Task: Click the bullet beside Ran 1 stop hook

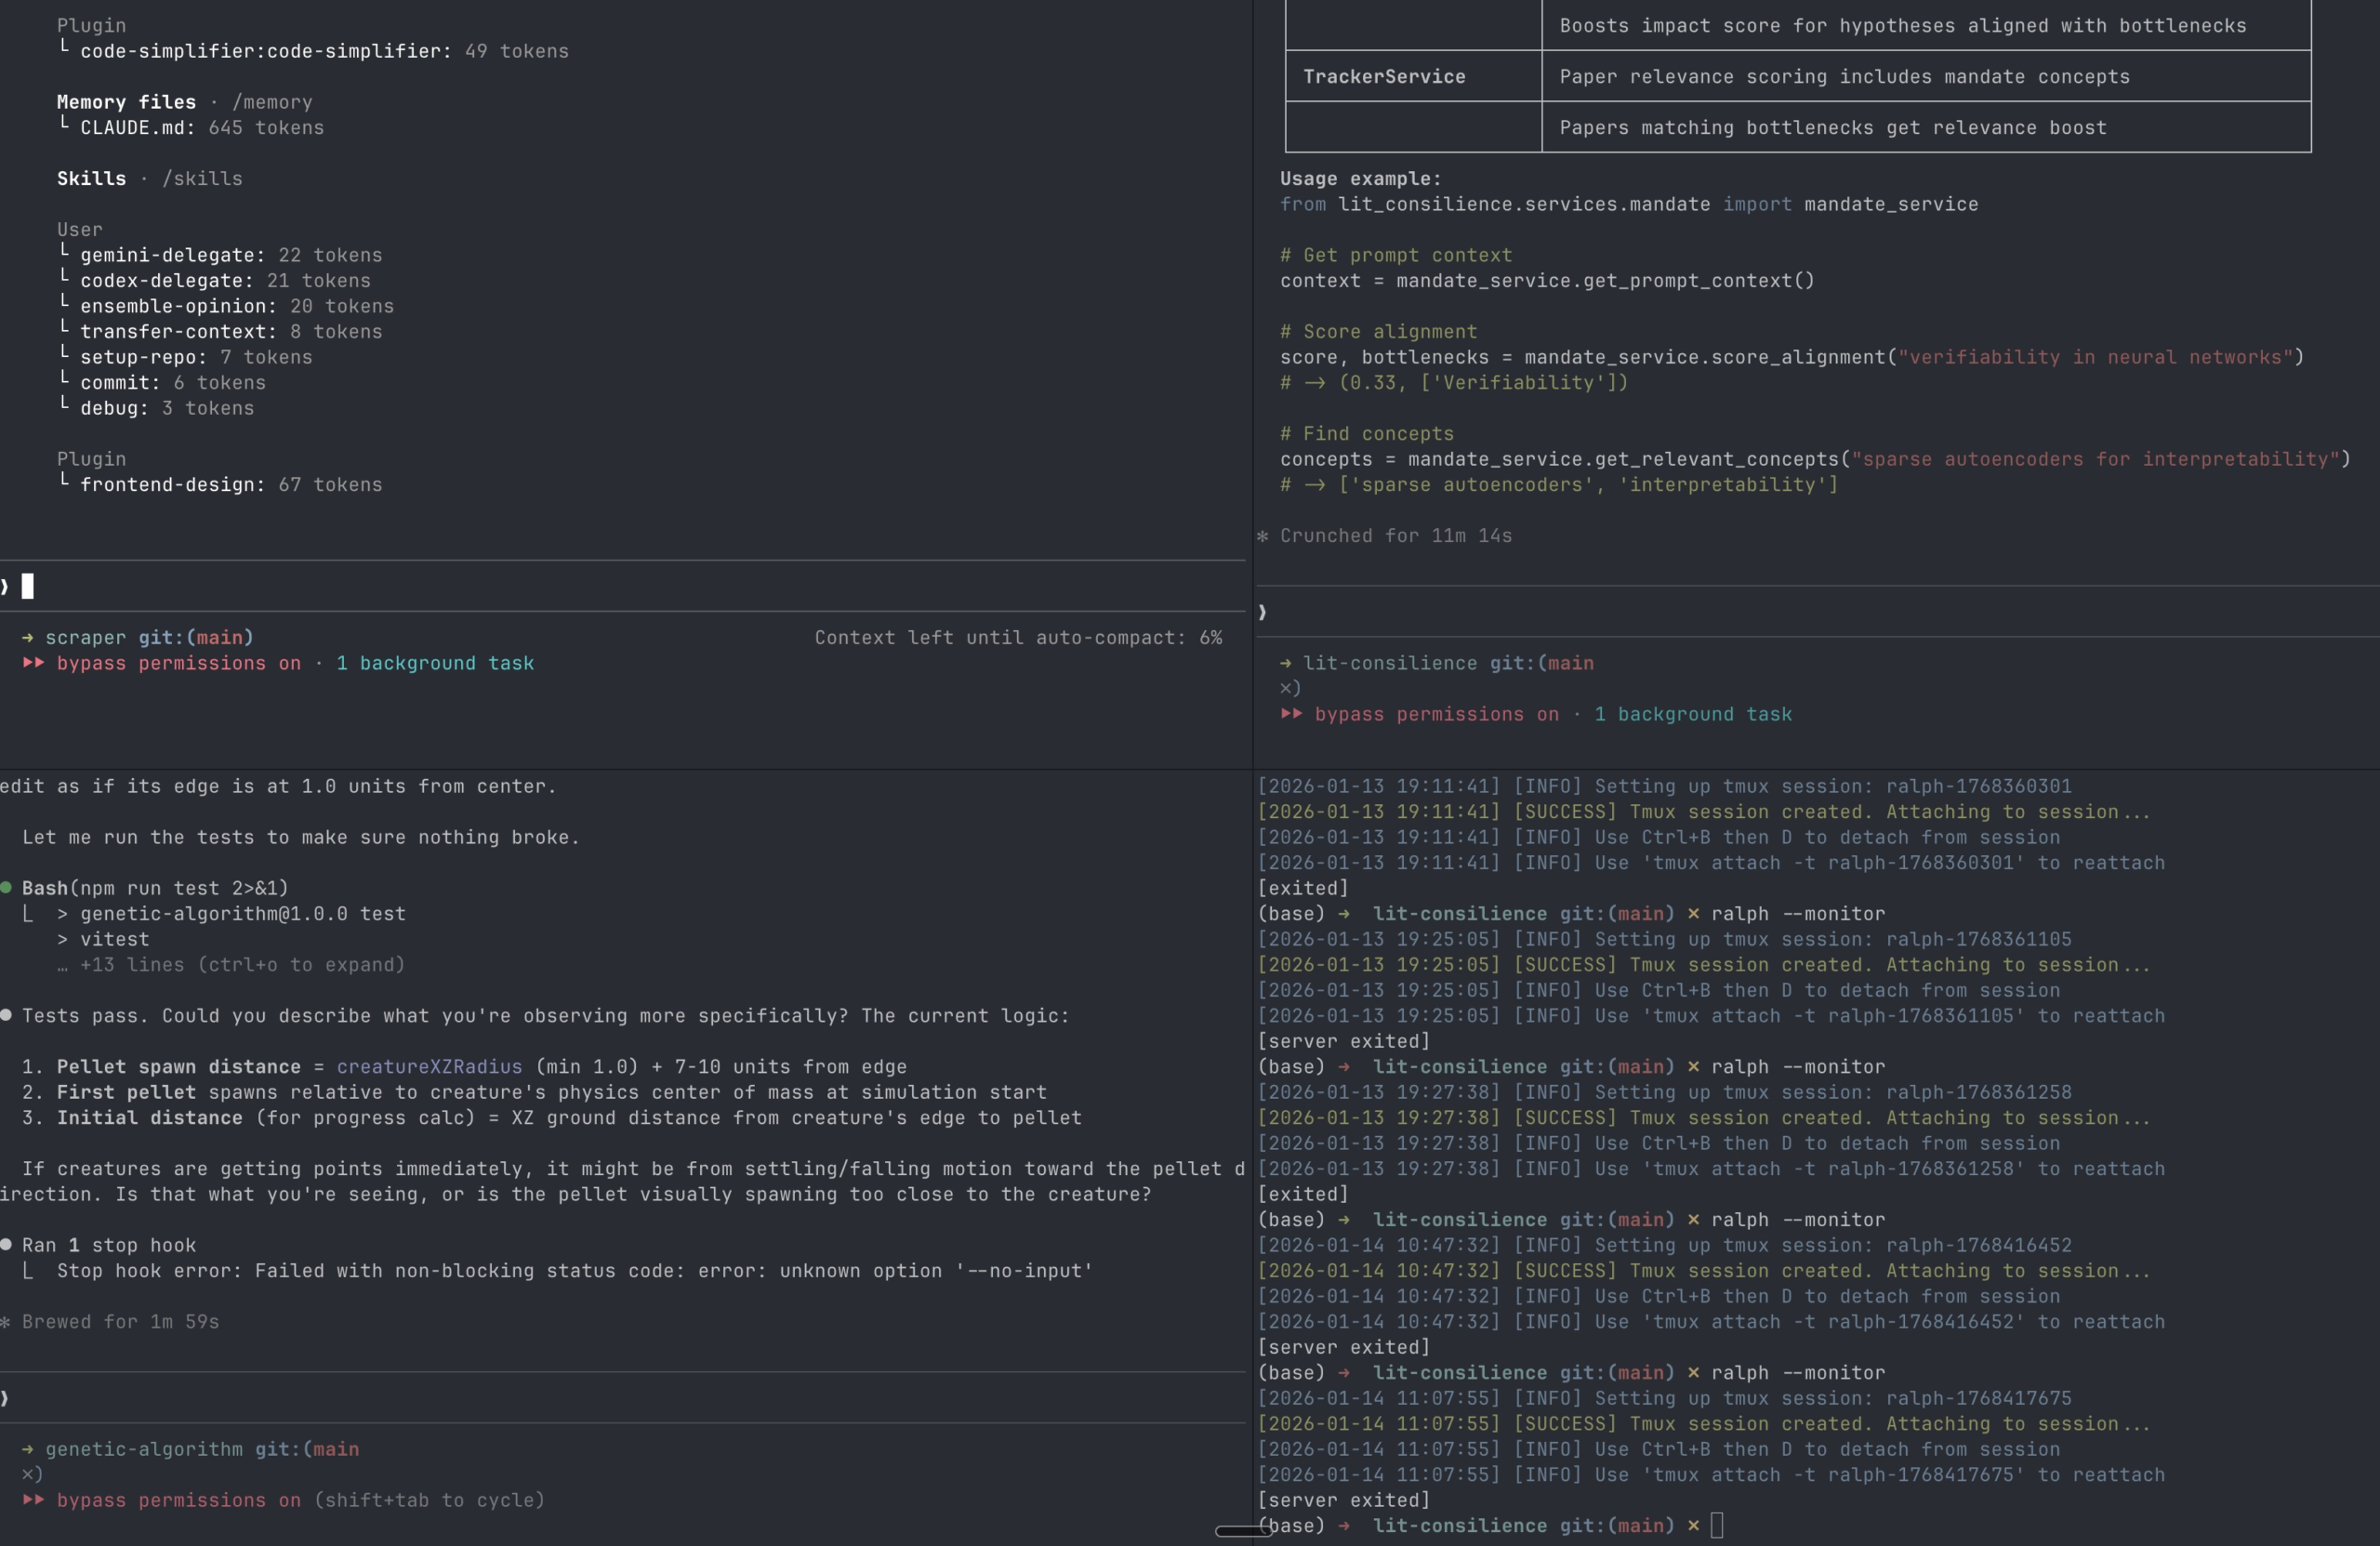Action: pos(7,1245)
